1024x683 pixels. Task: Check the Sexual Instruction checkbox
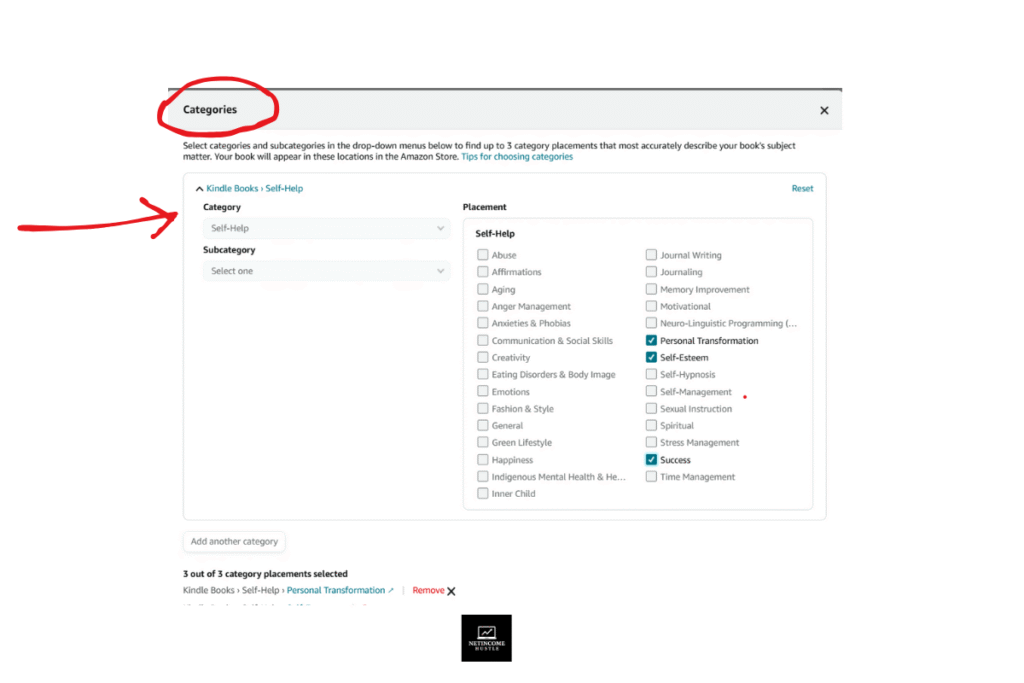pos(651,409)
